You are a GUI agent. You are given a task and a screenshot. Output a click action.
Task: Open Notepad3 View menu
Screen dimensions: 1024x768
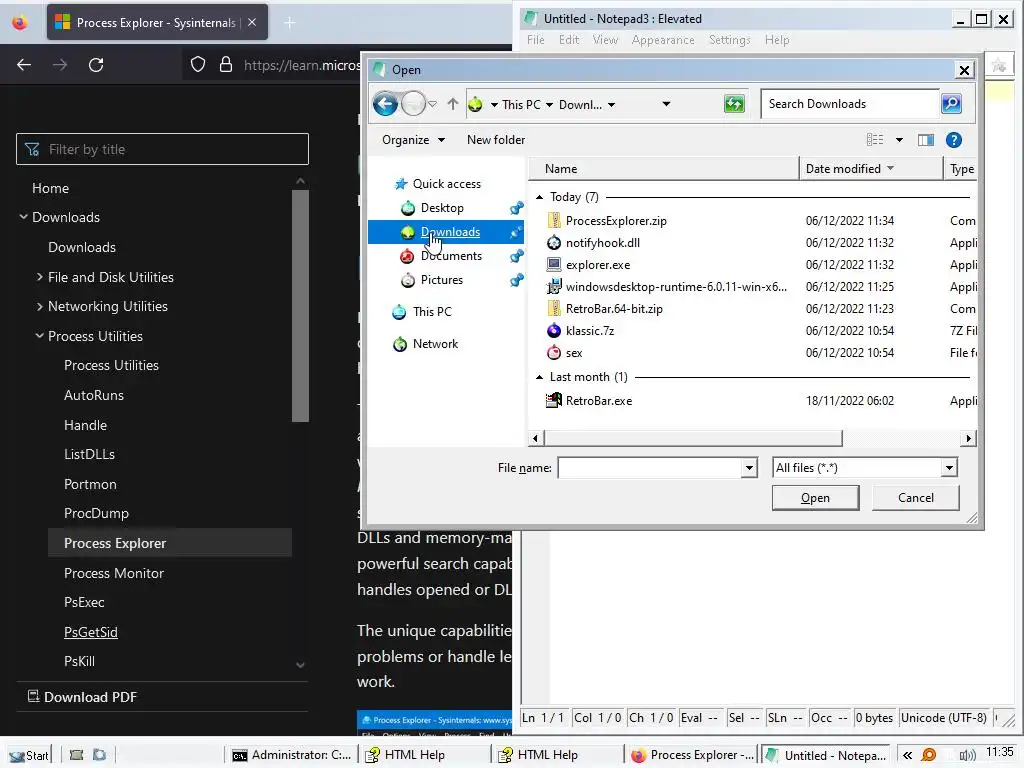tap(605, 40)
